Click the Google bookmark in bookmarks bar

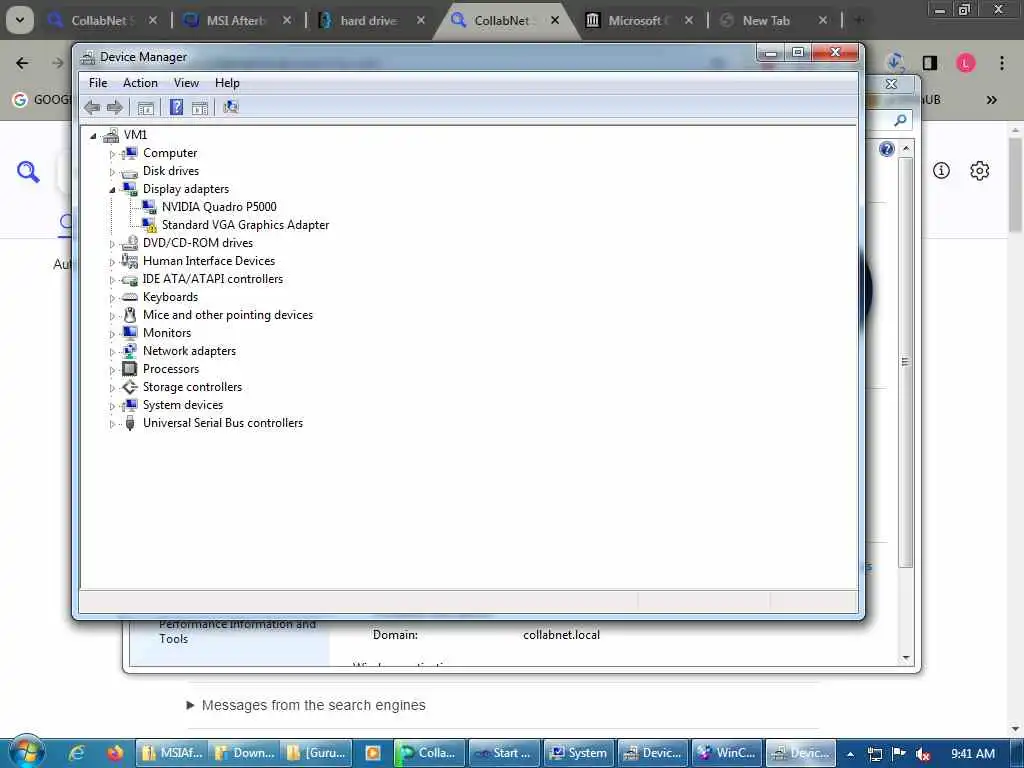(x=40, y=100)
